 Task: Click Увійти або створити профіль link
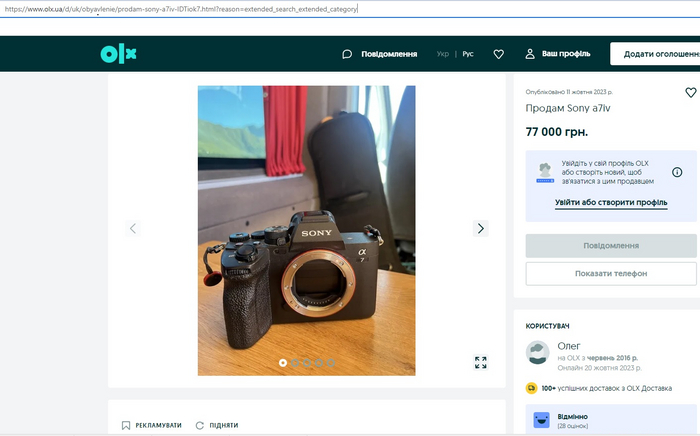(611, 202)
